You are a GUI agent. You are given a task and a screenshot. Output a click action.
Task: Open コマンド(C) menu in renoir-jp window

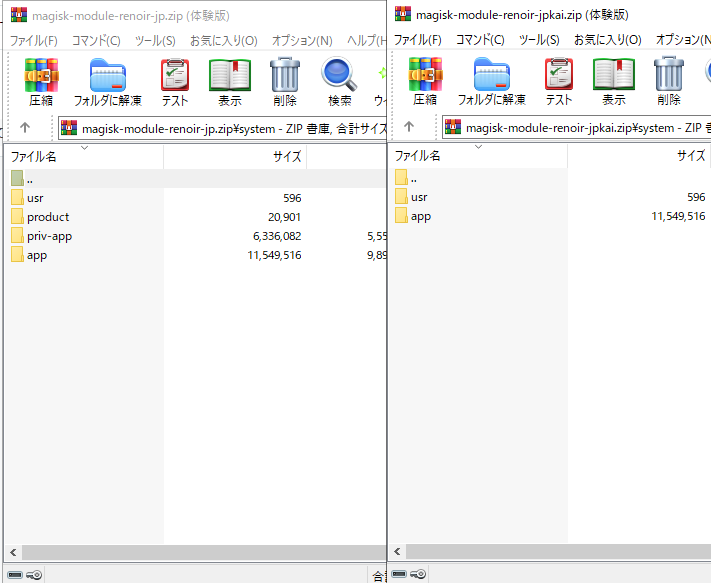(x=96, y=41)
